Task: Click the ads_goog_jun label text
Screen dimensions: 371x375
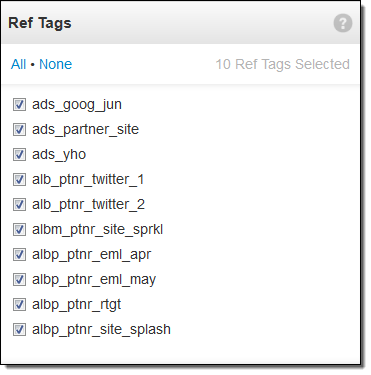Action: 77,105
